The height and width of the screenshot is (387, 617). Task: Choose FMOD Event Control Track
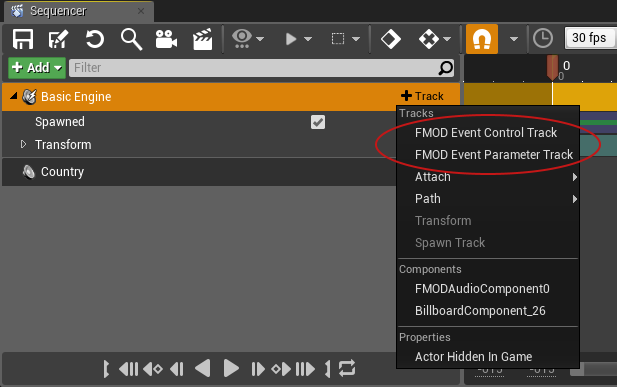(486, 133)
